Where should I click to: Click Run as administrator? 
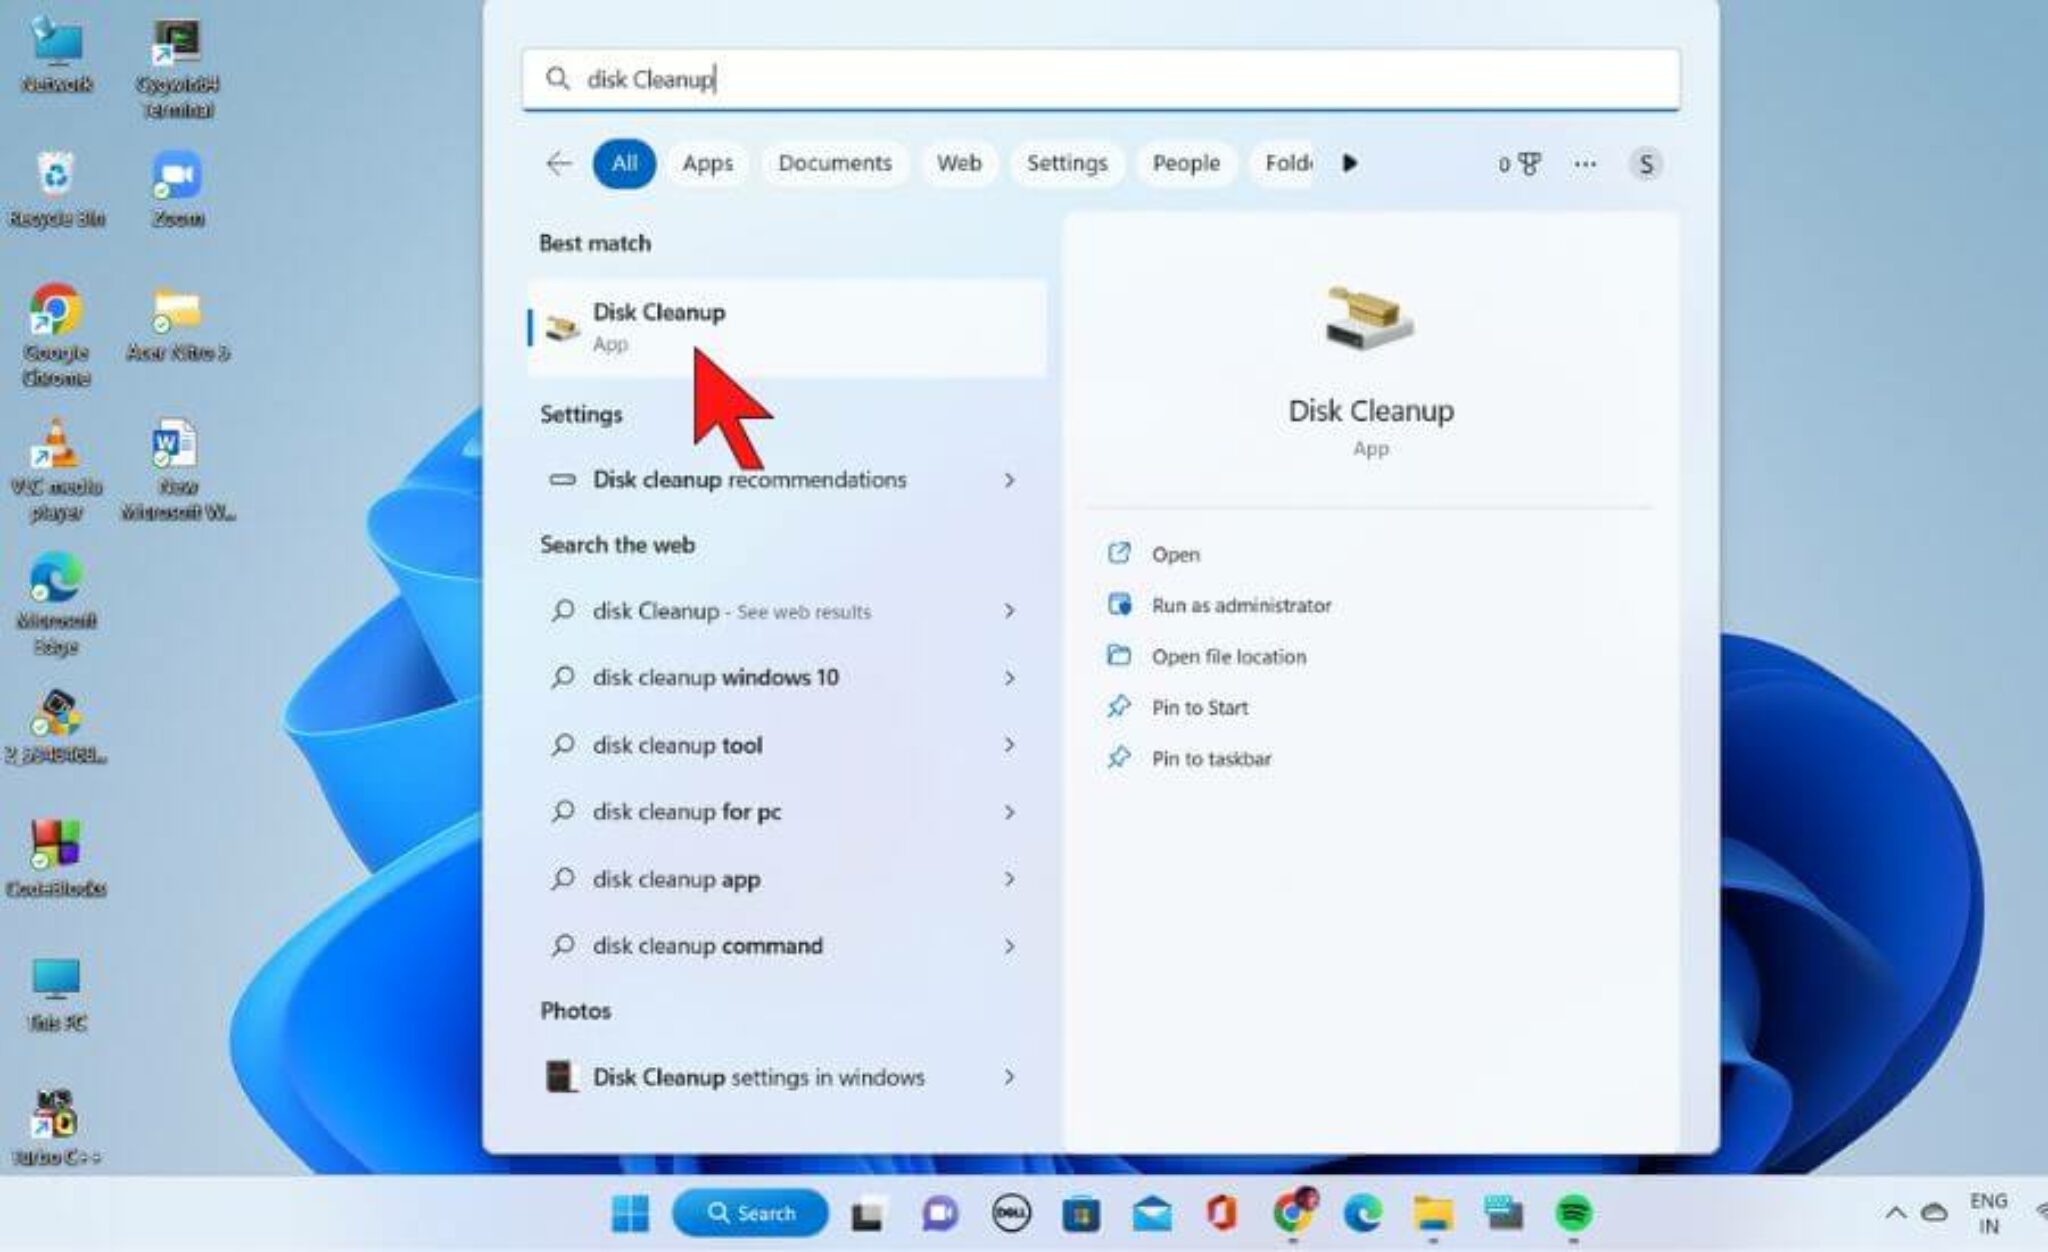(x=1241, y=605)
